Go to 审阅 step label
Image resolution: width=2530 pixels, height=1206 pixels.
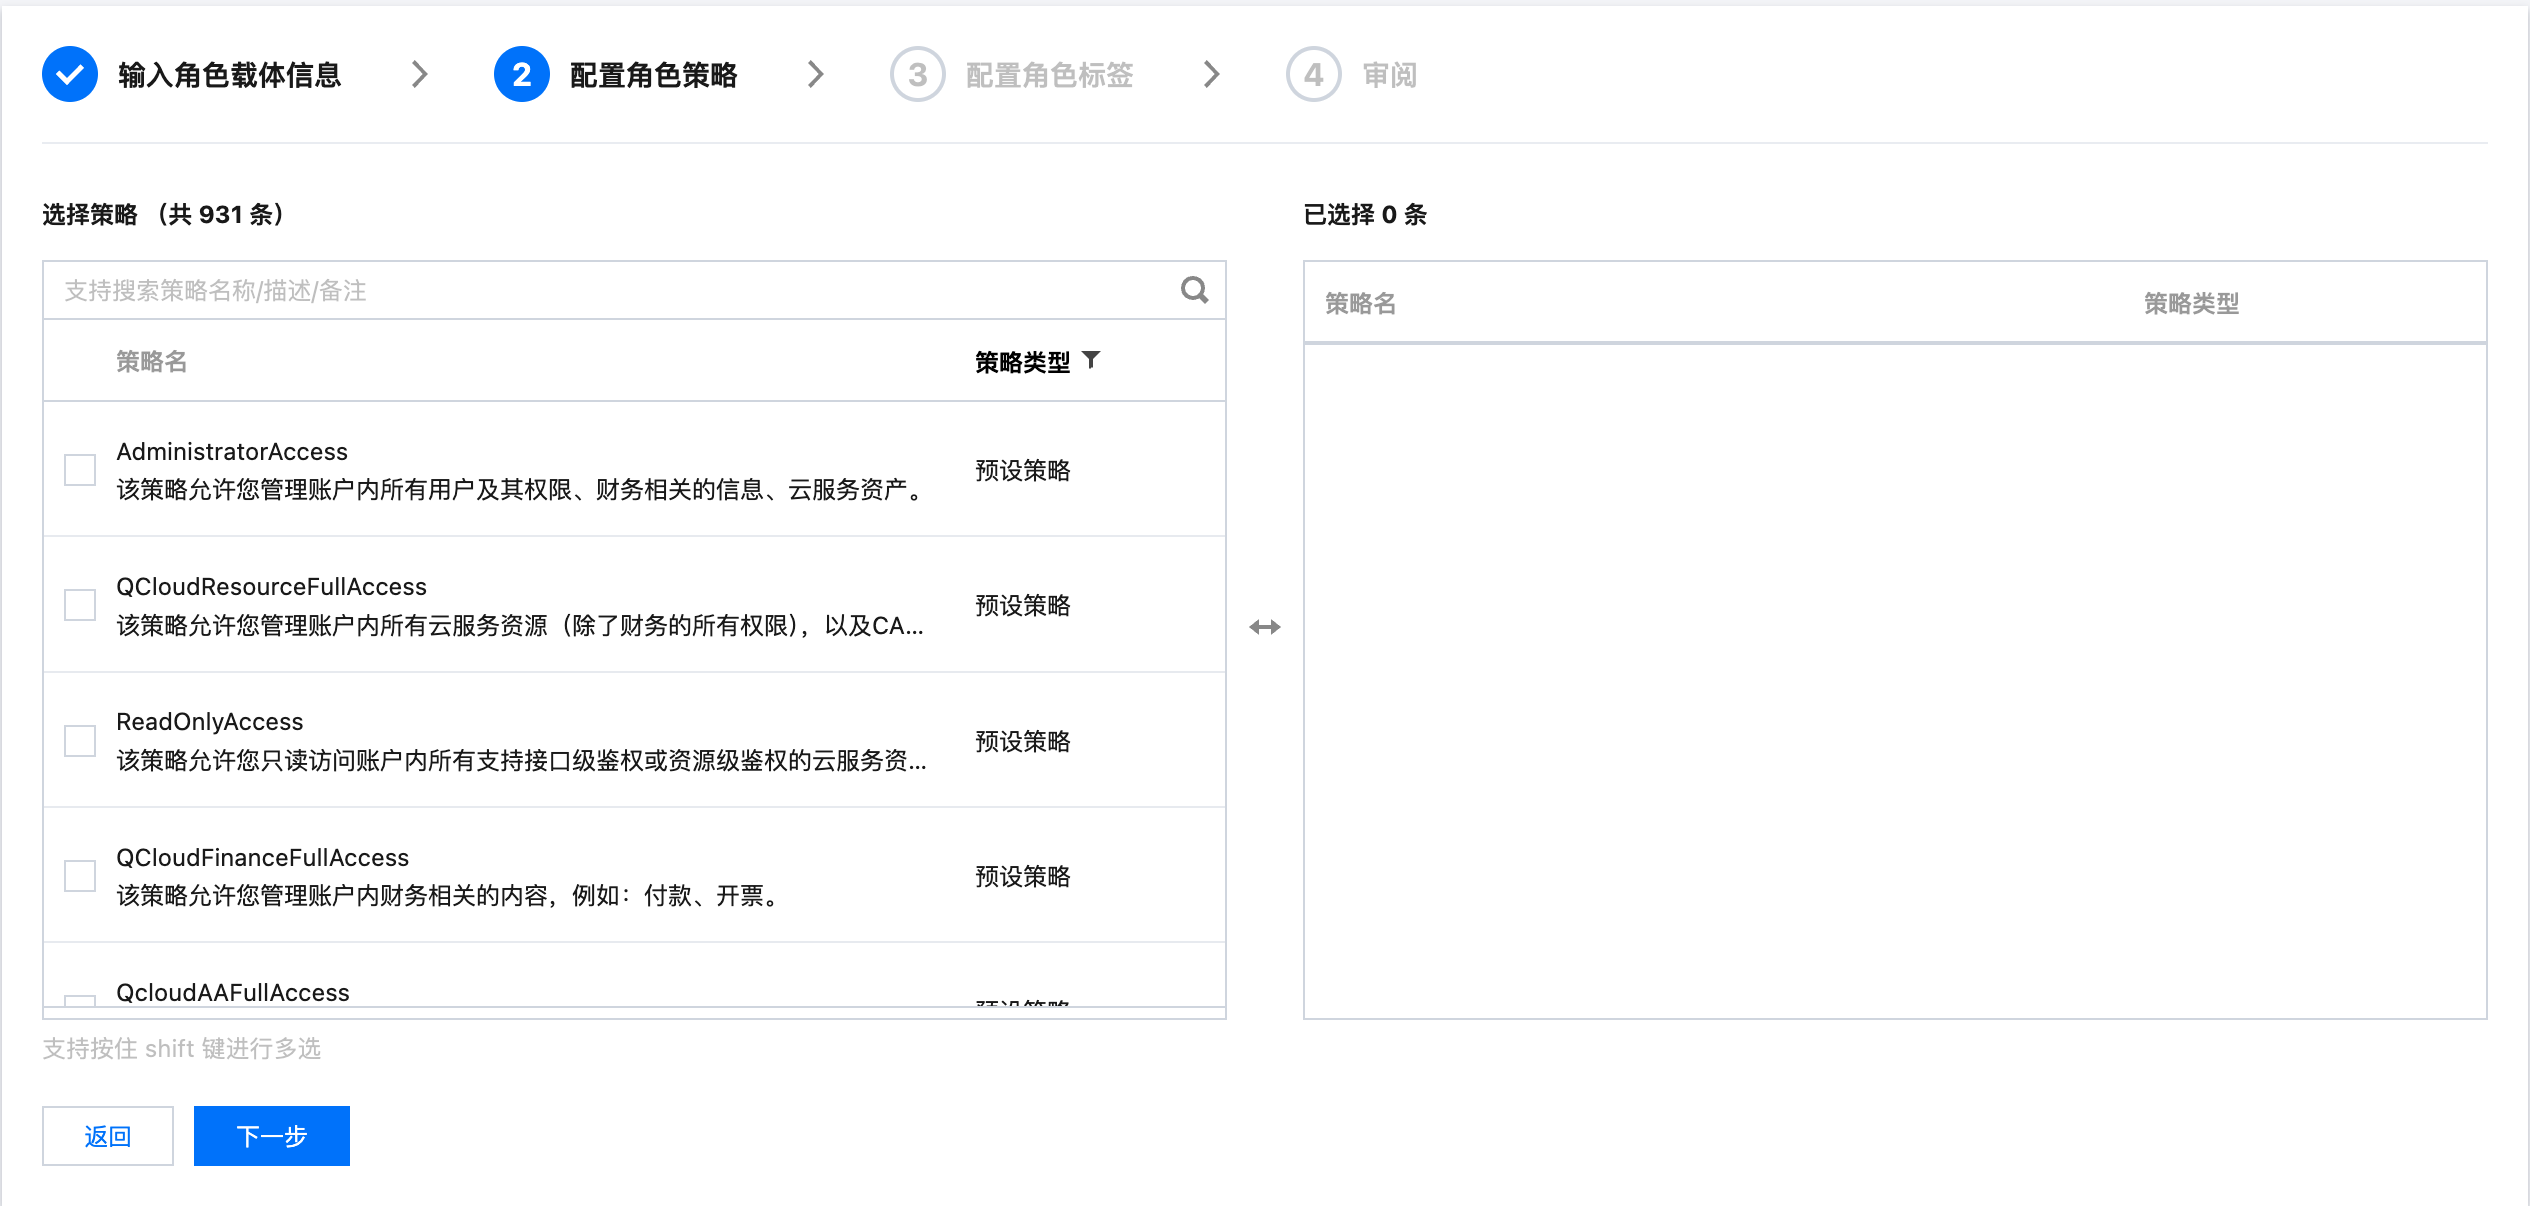coord(1389,75)
